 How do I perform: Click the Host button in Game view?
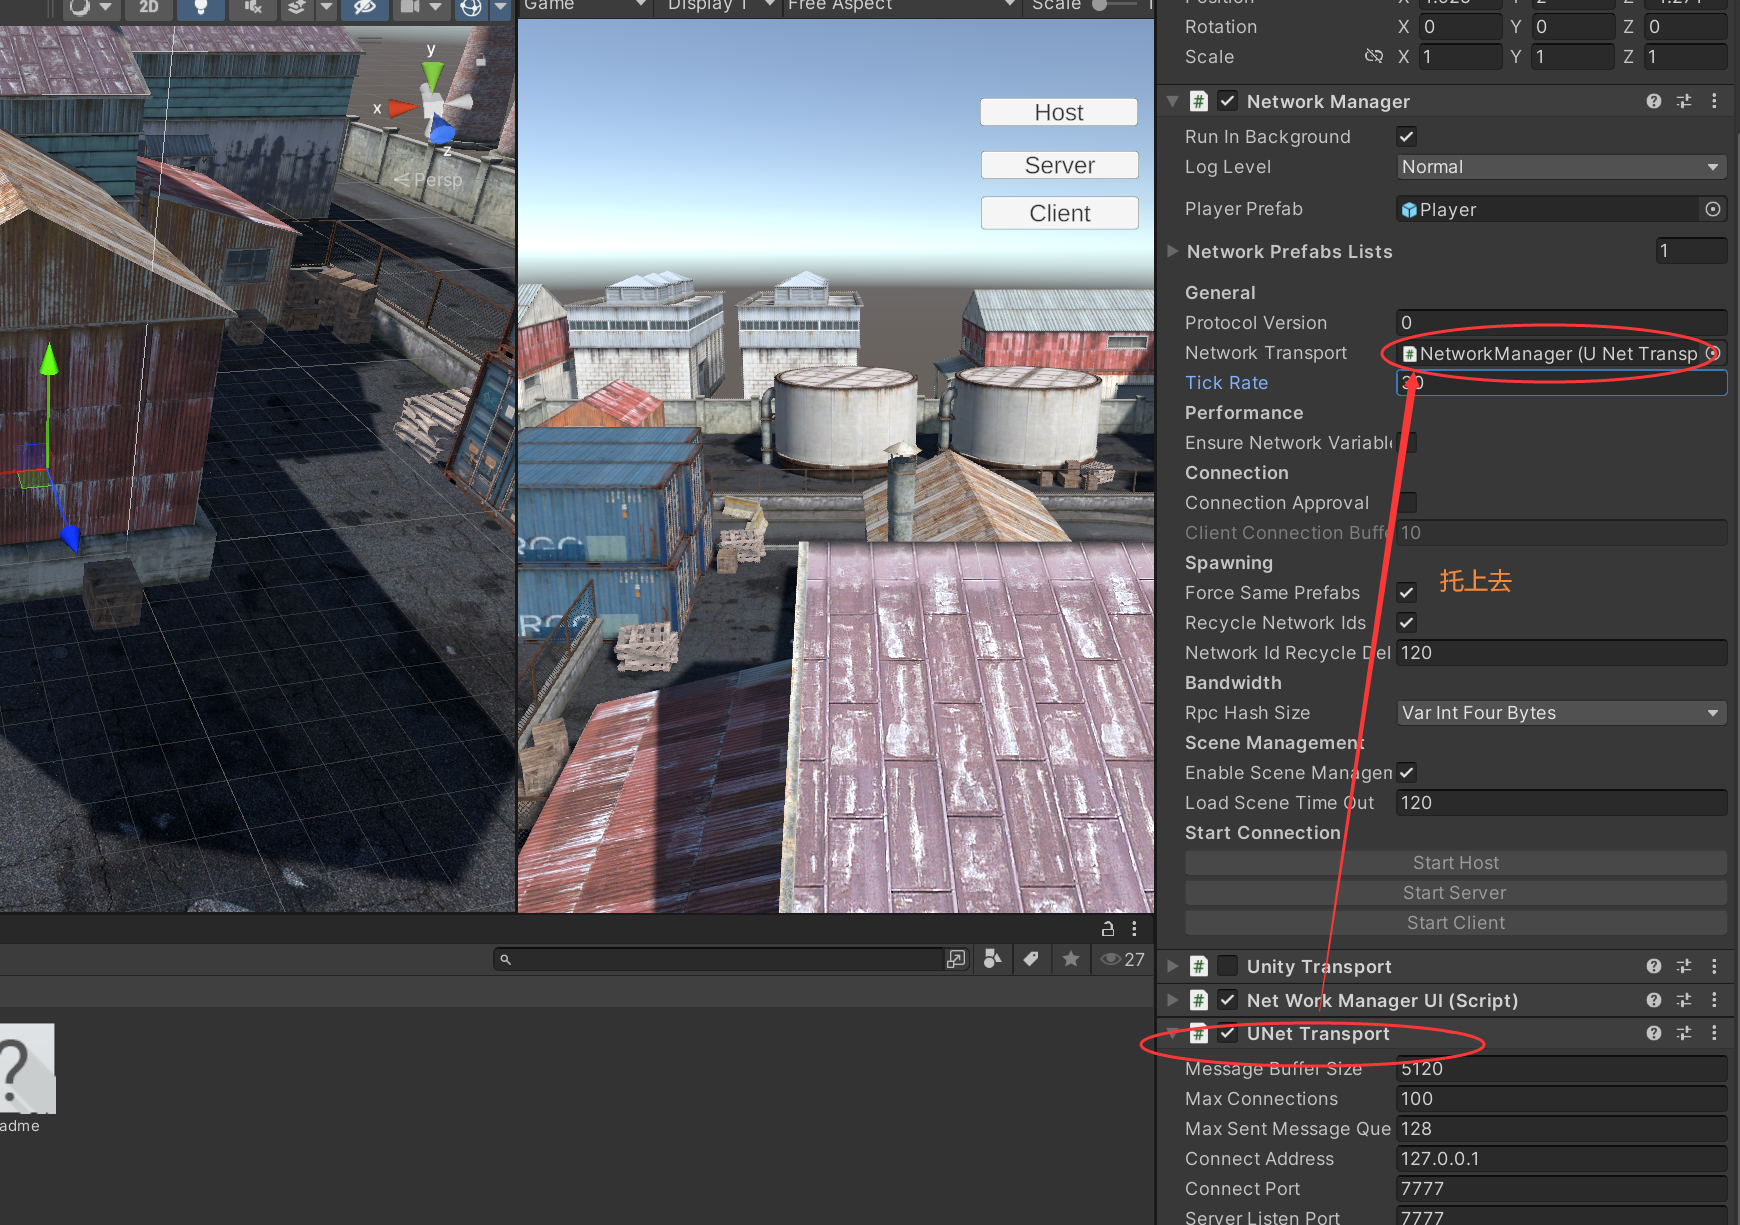[x=1059, y=112]
